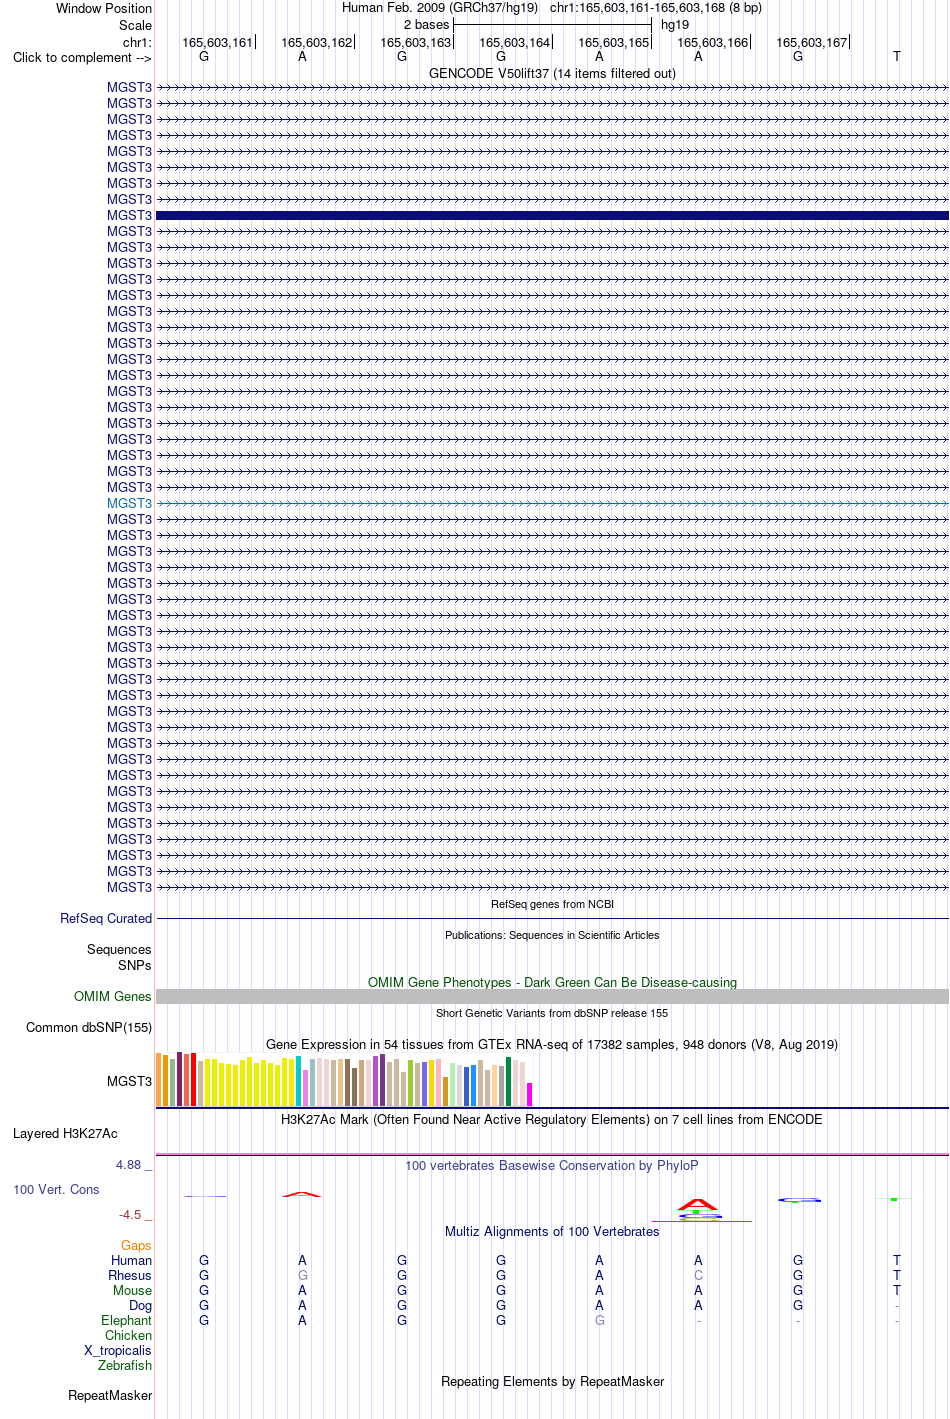Click 'Repeating Elements by RepeatMasker' title

click(552, 1381)
